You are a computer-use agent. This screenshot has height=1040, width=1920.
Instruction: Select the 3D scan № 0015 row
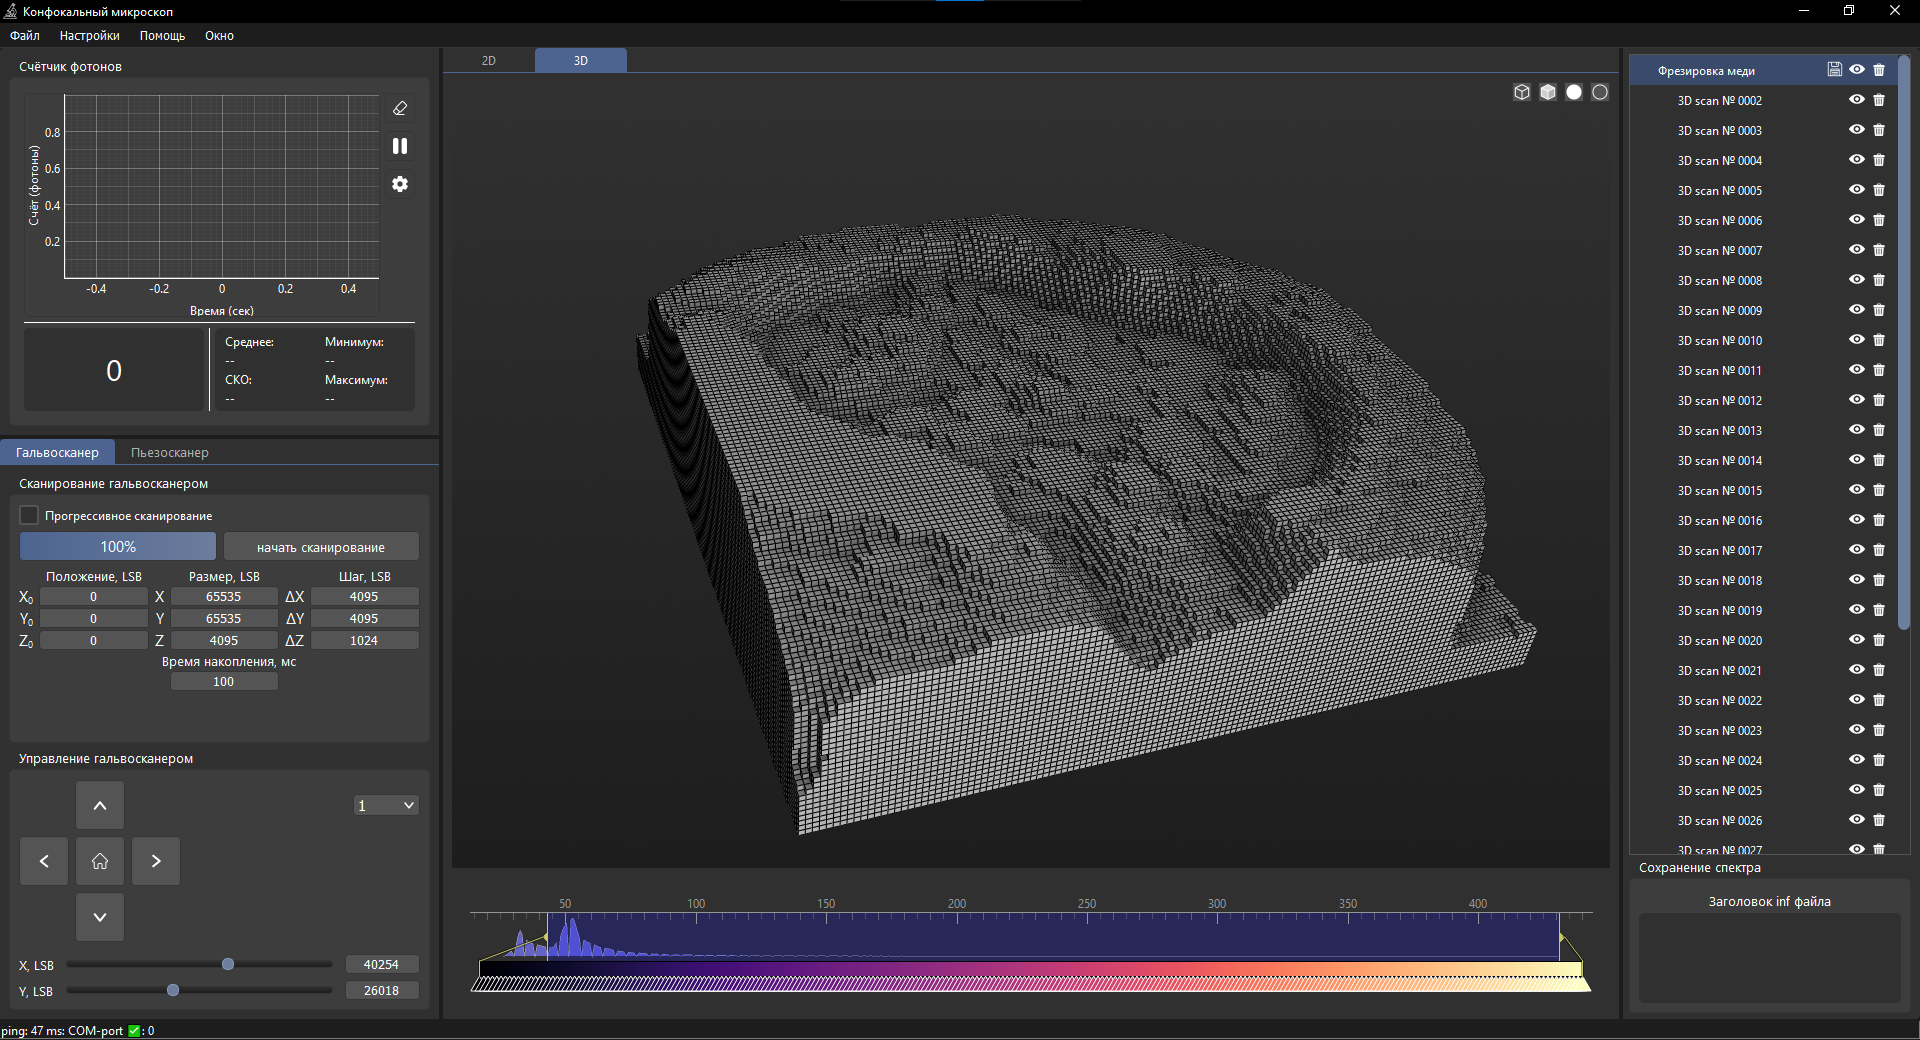point(1766,490)
